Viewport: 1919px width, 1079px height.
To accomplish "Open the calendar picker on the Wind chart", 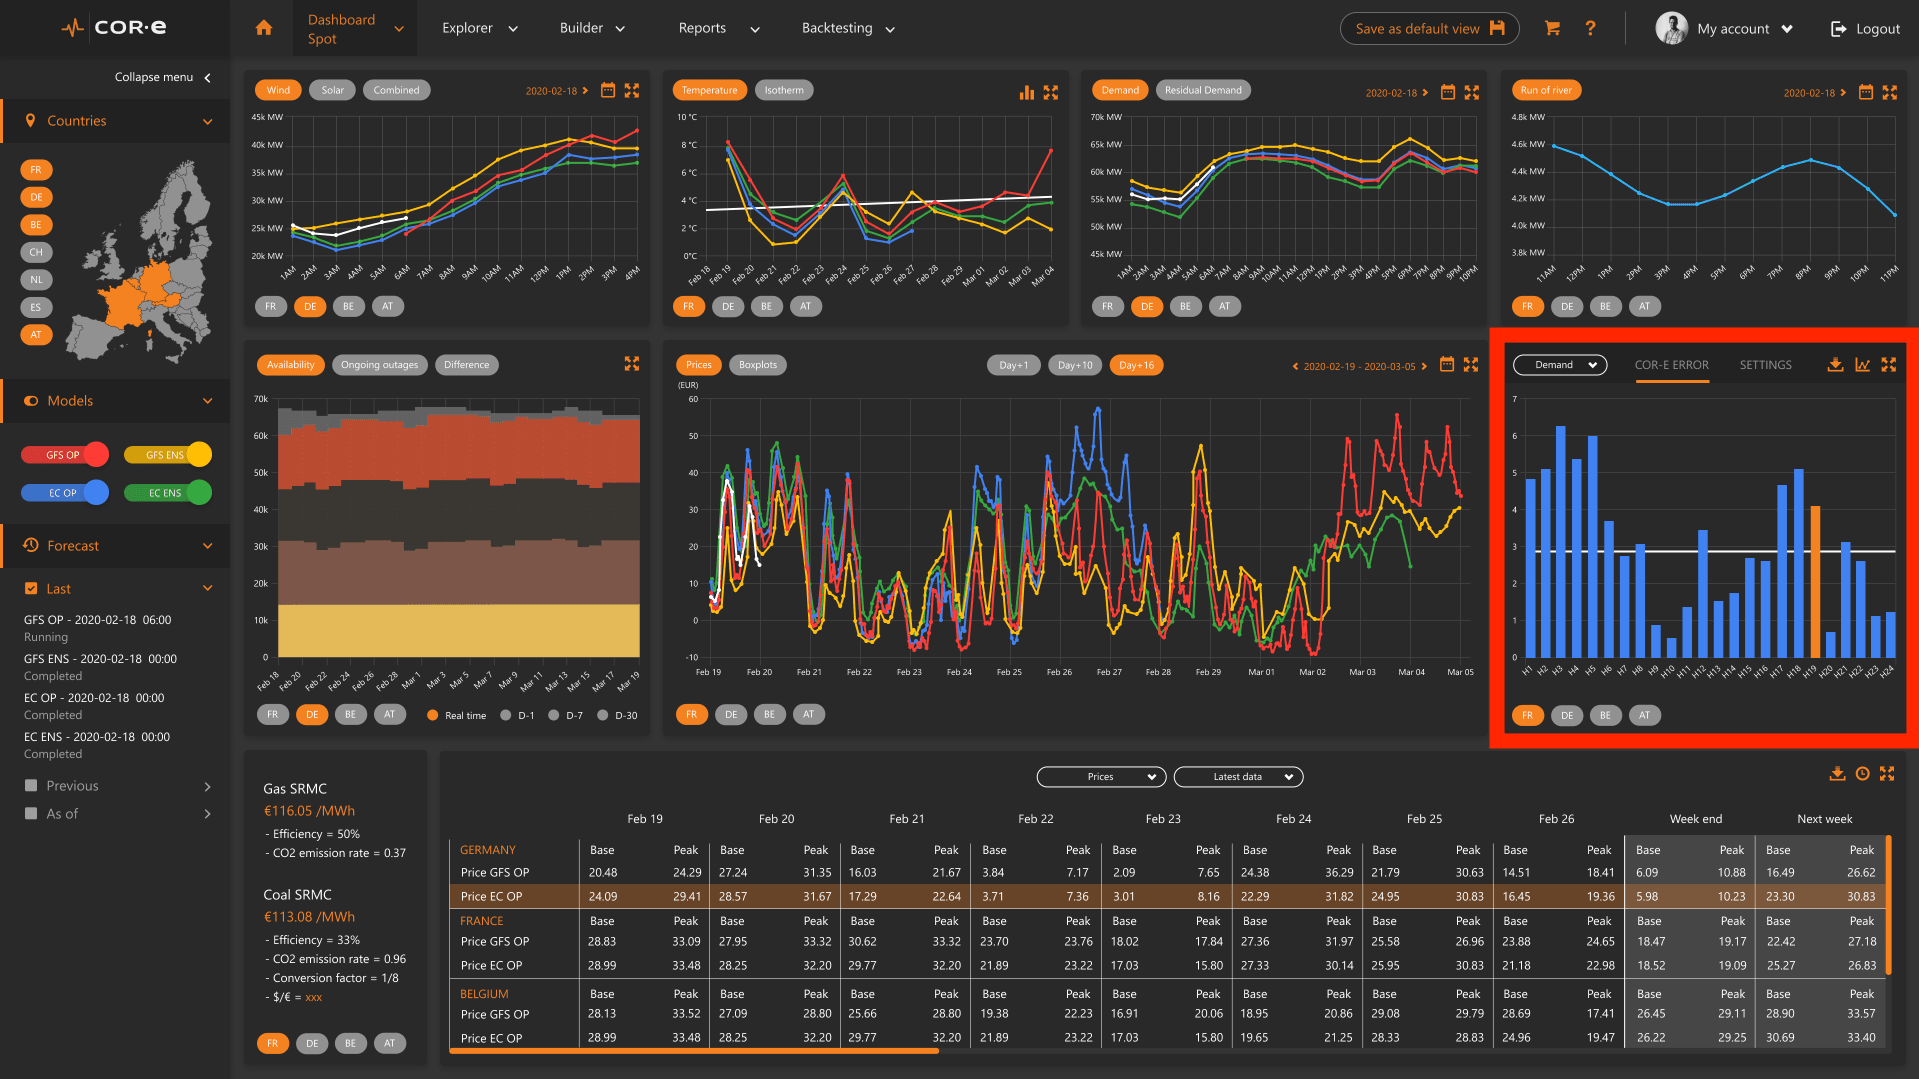I will coord(608,90).
